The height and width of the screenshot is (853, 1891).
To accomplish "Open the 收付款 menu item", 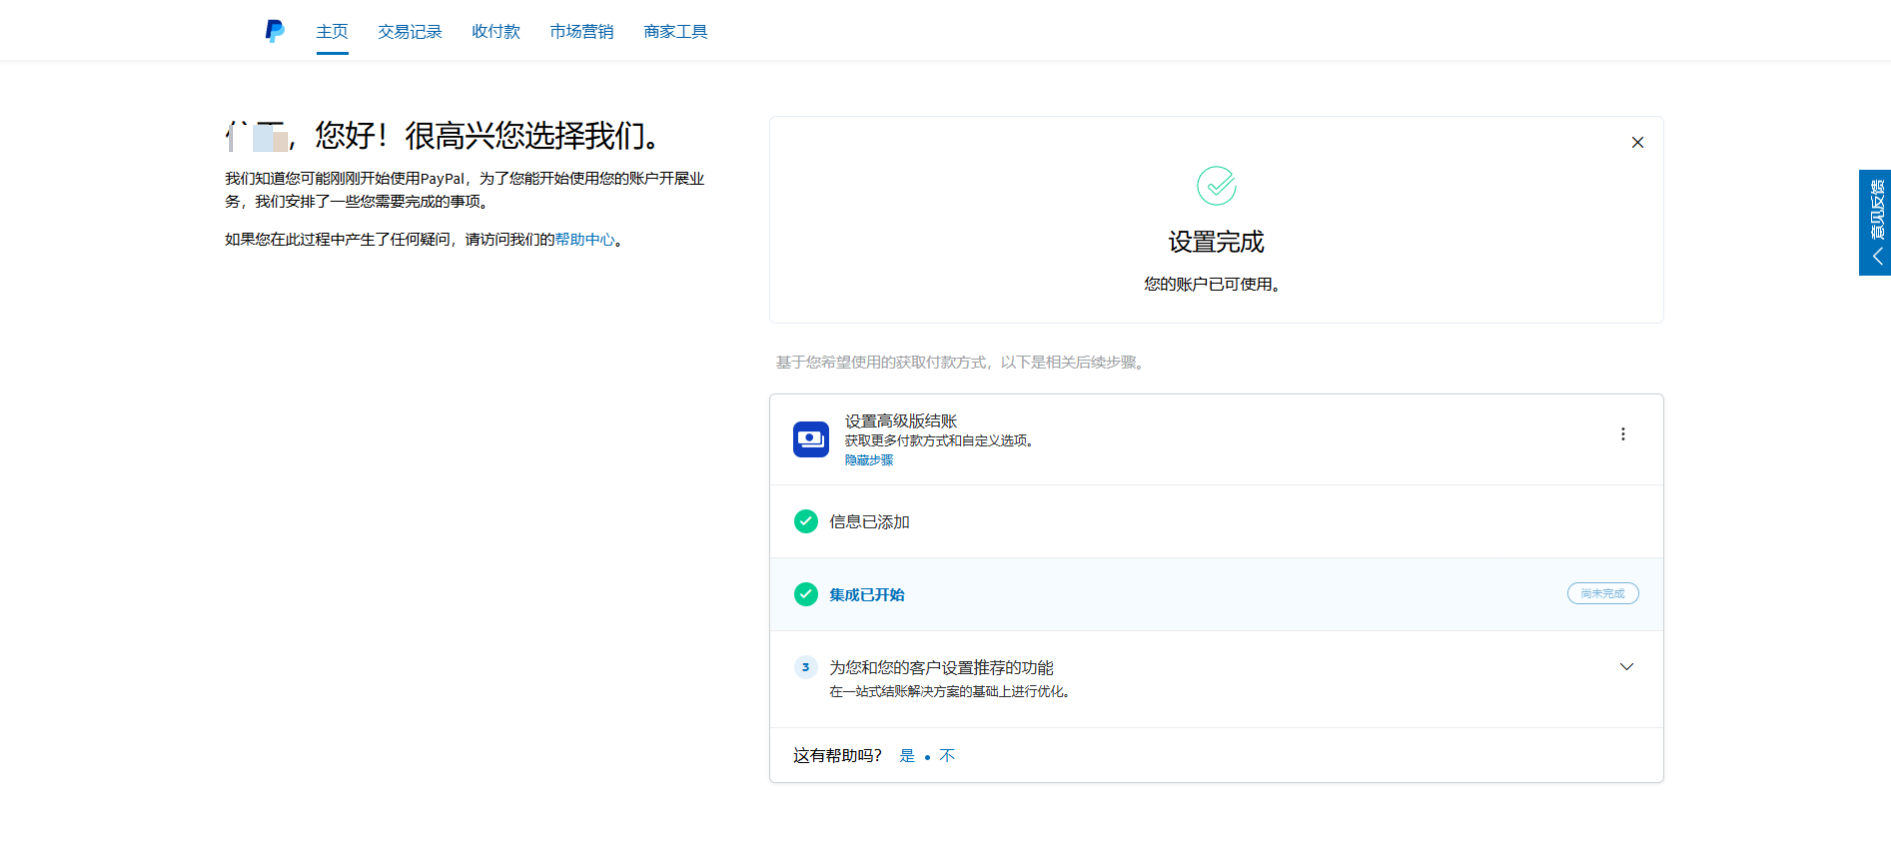I will tap(496, 32).
